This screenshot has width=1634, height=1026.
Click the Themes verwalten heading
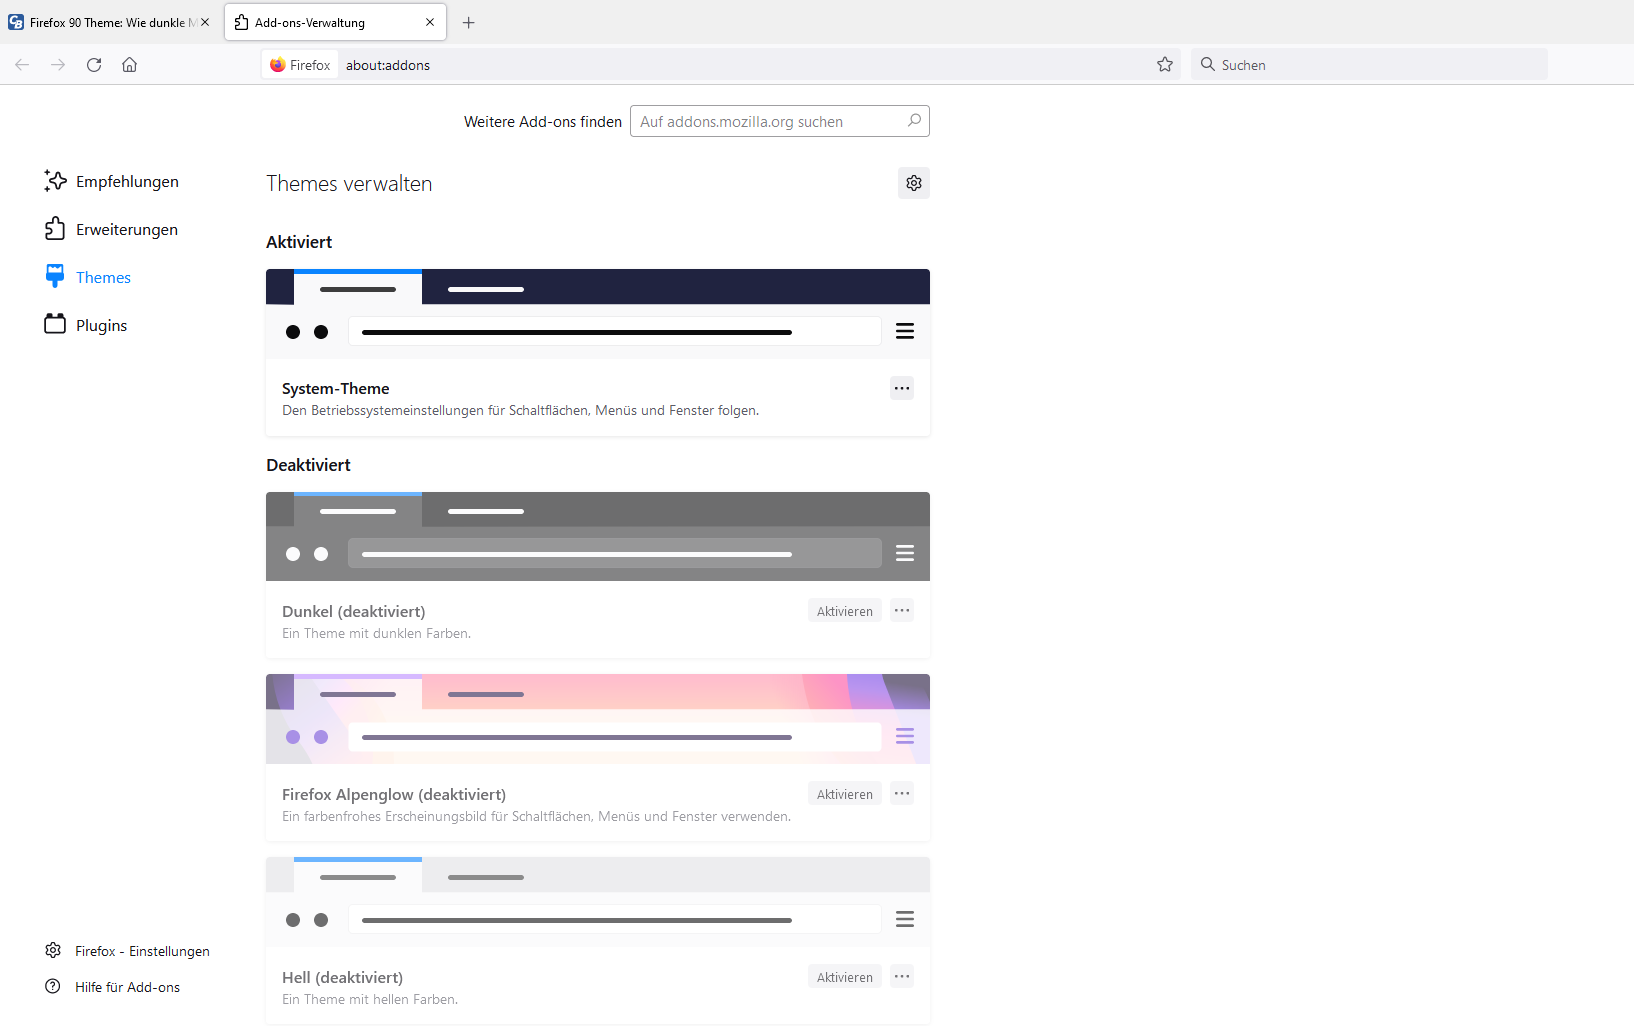pos(349,184)
